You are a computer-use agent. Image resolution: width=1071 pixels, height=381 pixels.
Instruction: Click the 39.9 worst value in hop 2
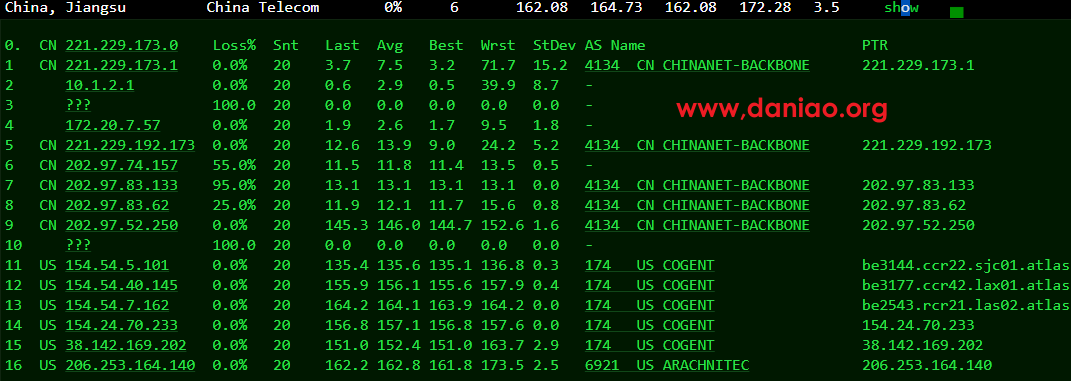click(499, 85)
